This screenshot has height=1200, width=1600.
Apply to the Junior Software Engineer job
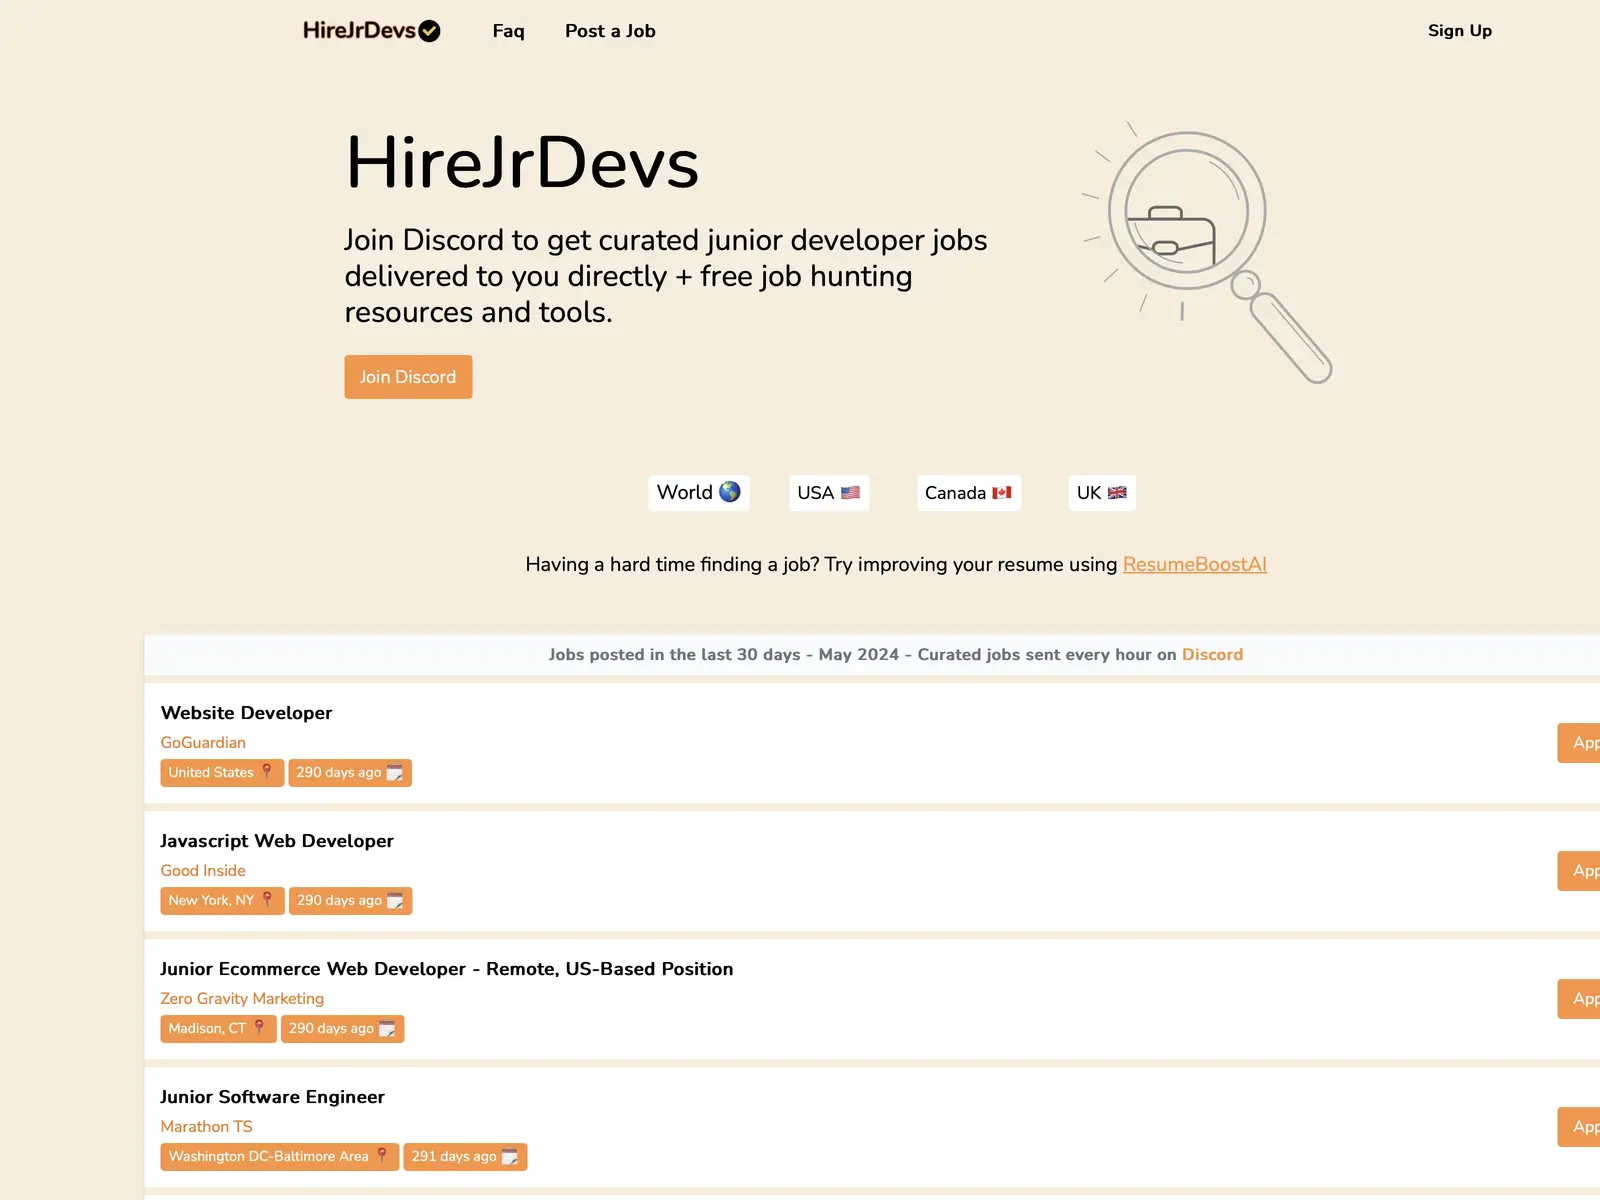(1580, 1127)
